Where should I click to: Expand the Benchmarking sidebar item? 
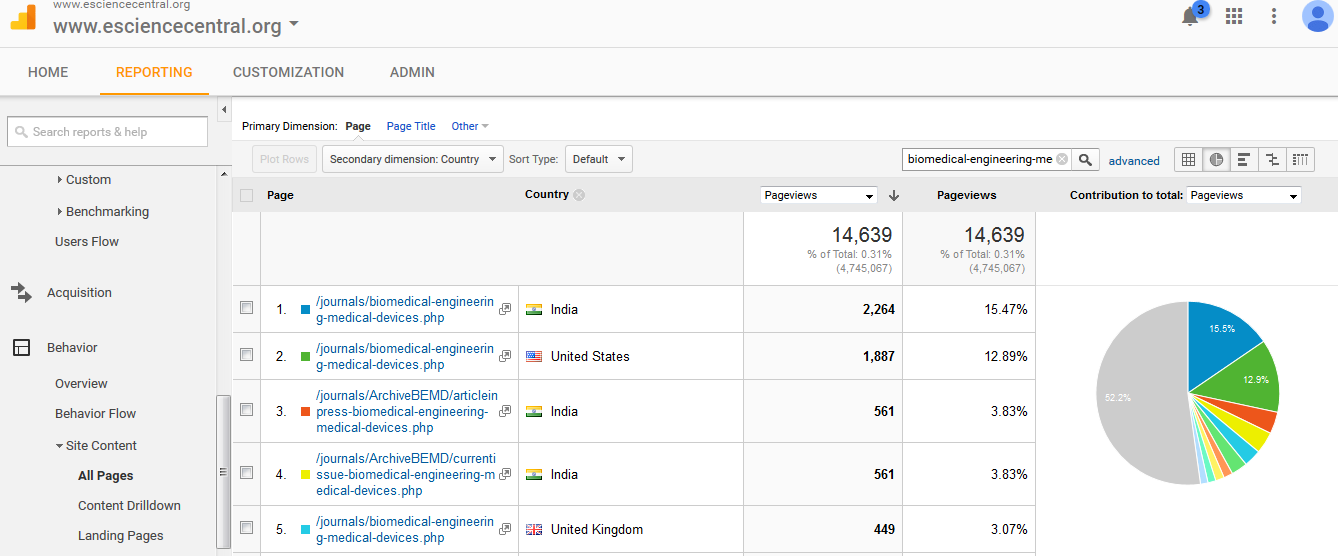103,212
